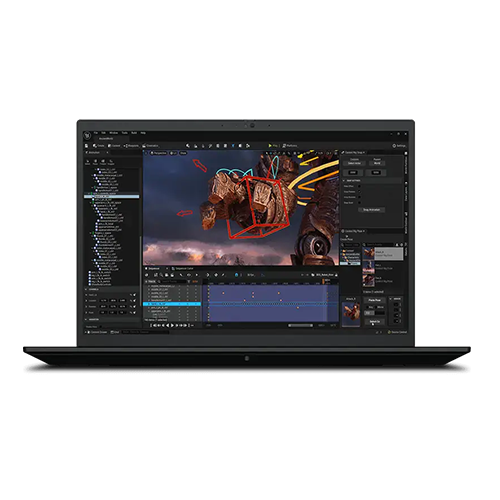
Task: Open the frame rate dropdown in Sequencer toolbar
Action: click(x=251, y=275)
